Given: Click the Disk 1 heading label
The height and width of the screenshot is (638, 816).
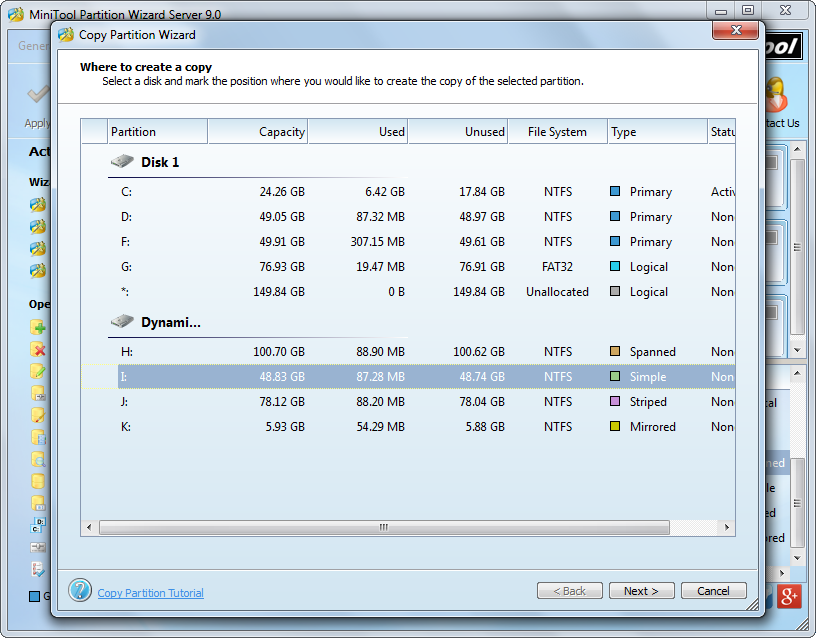Looking at the screenshot, I should point(160,162).
